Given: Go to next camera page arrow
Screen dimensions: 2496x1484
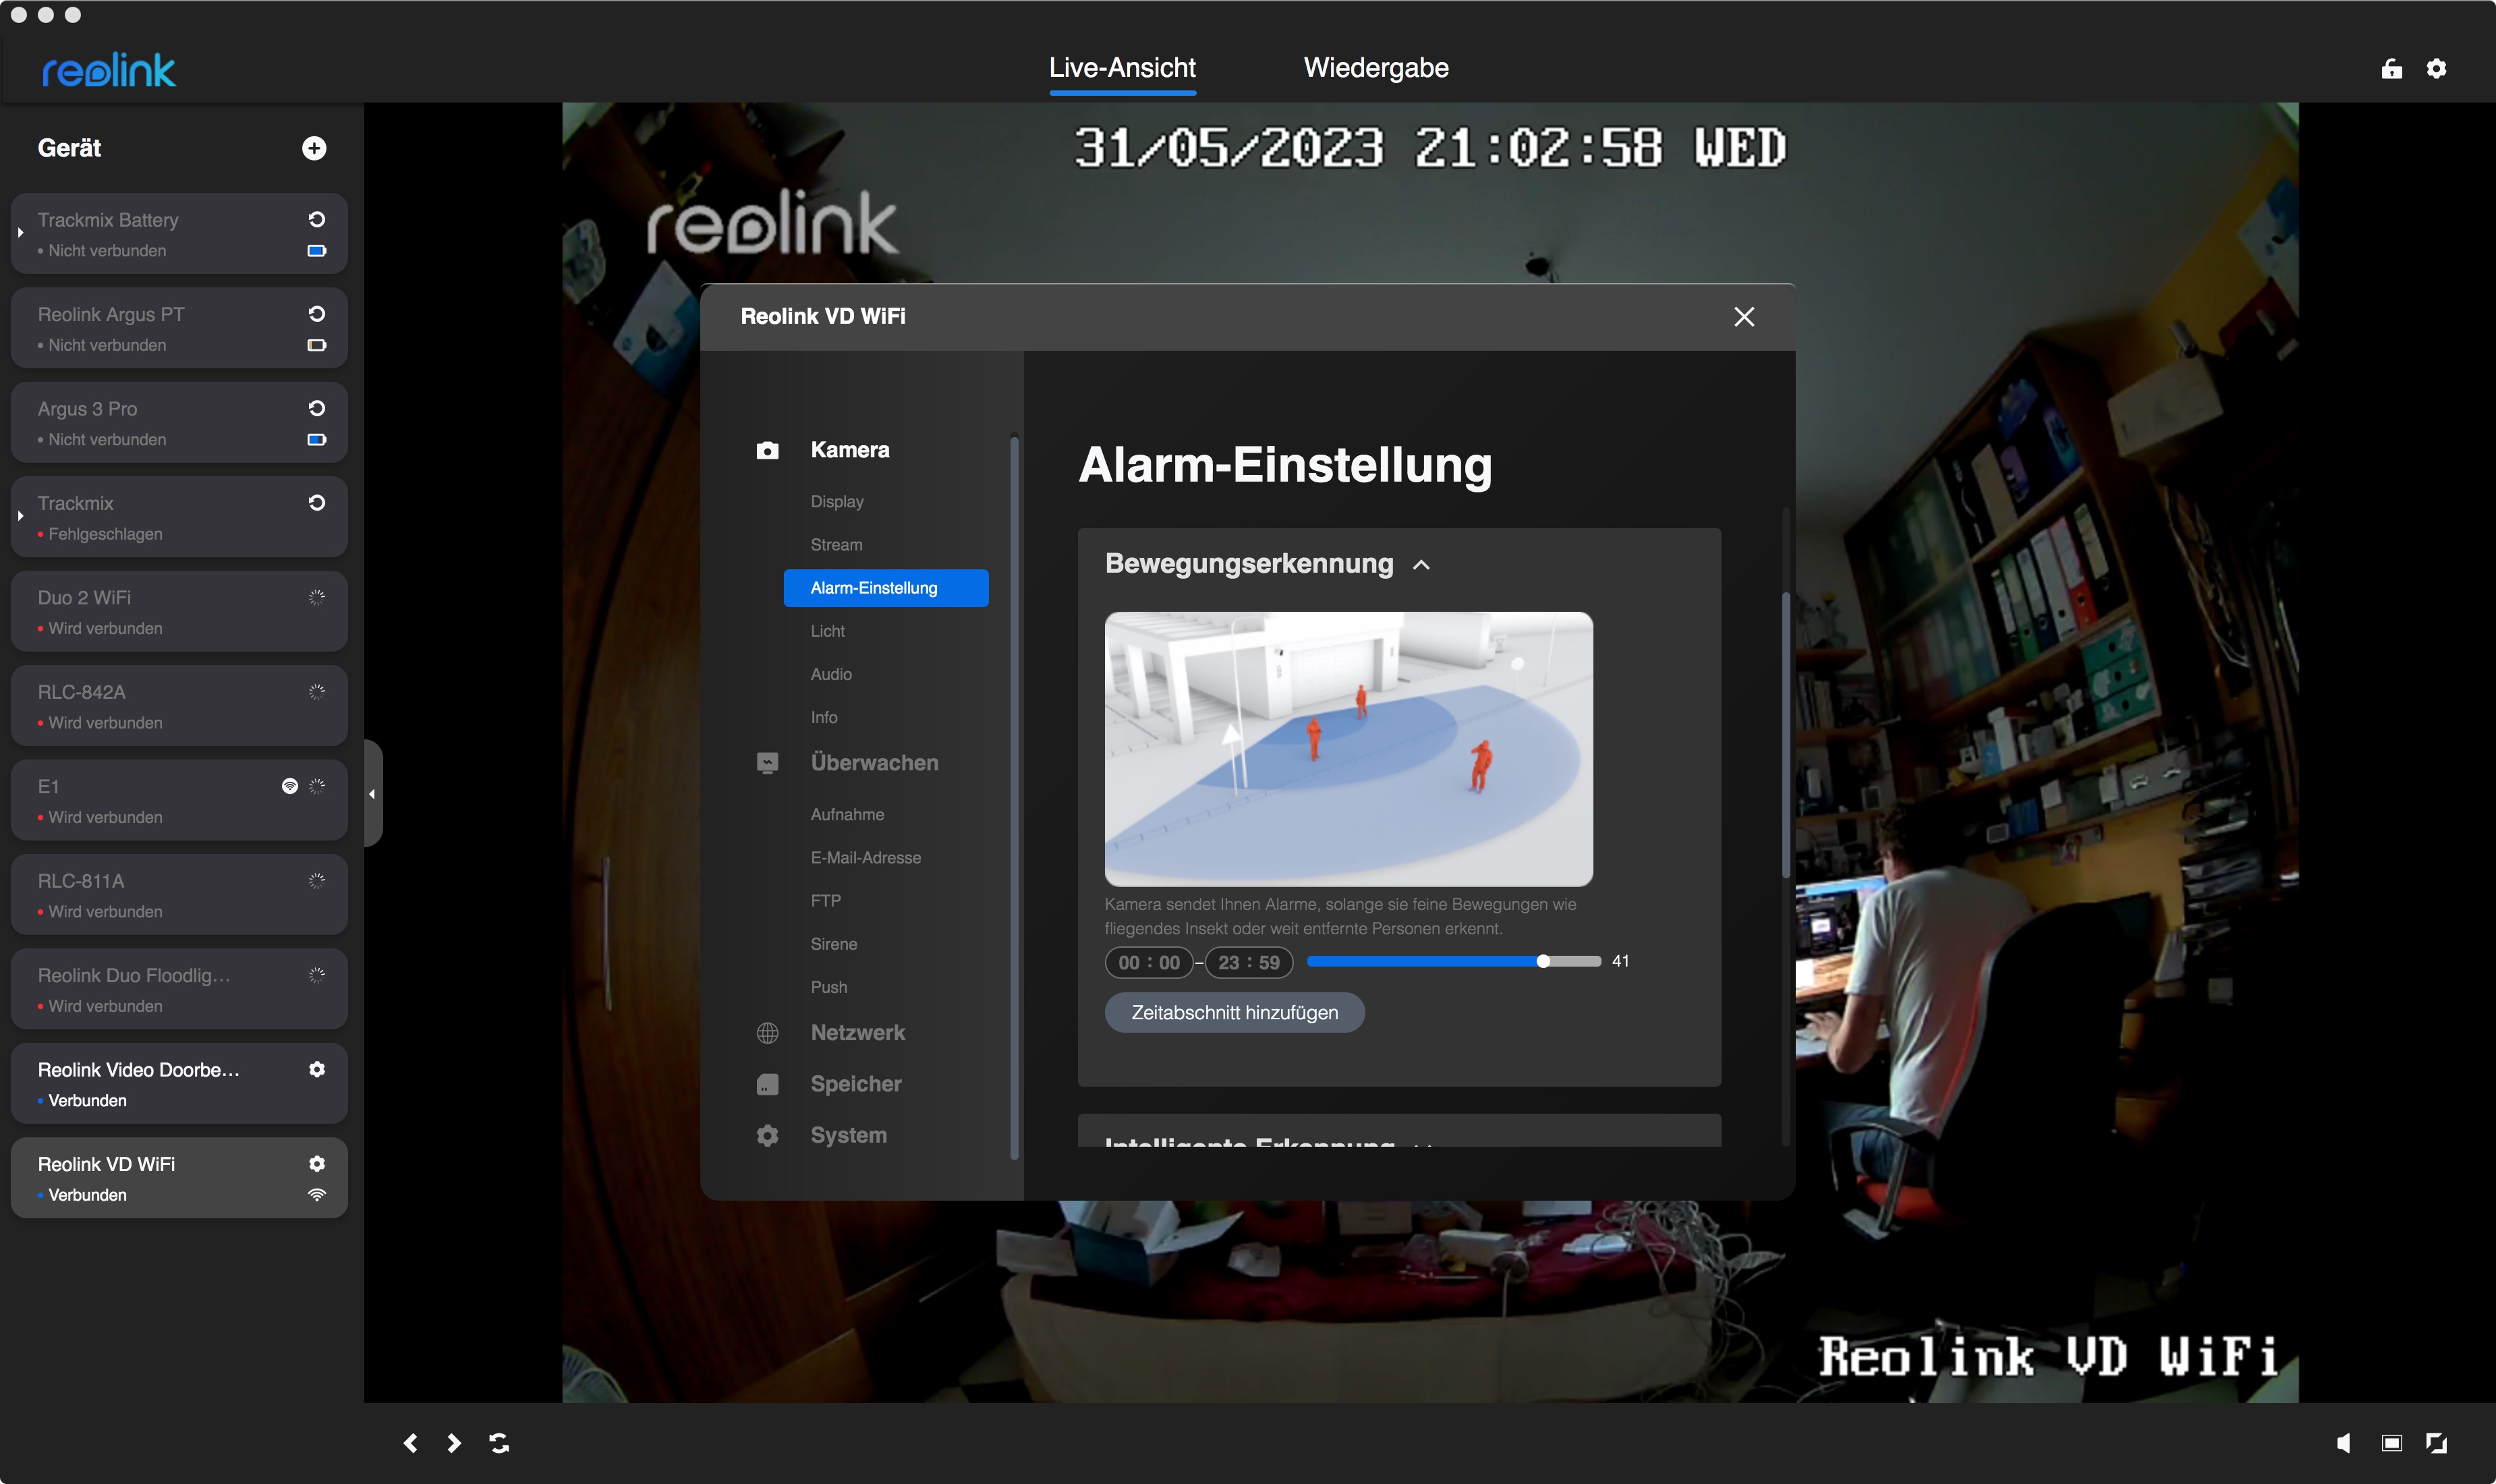Looking at the screenshot, I should (454, 1443).
